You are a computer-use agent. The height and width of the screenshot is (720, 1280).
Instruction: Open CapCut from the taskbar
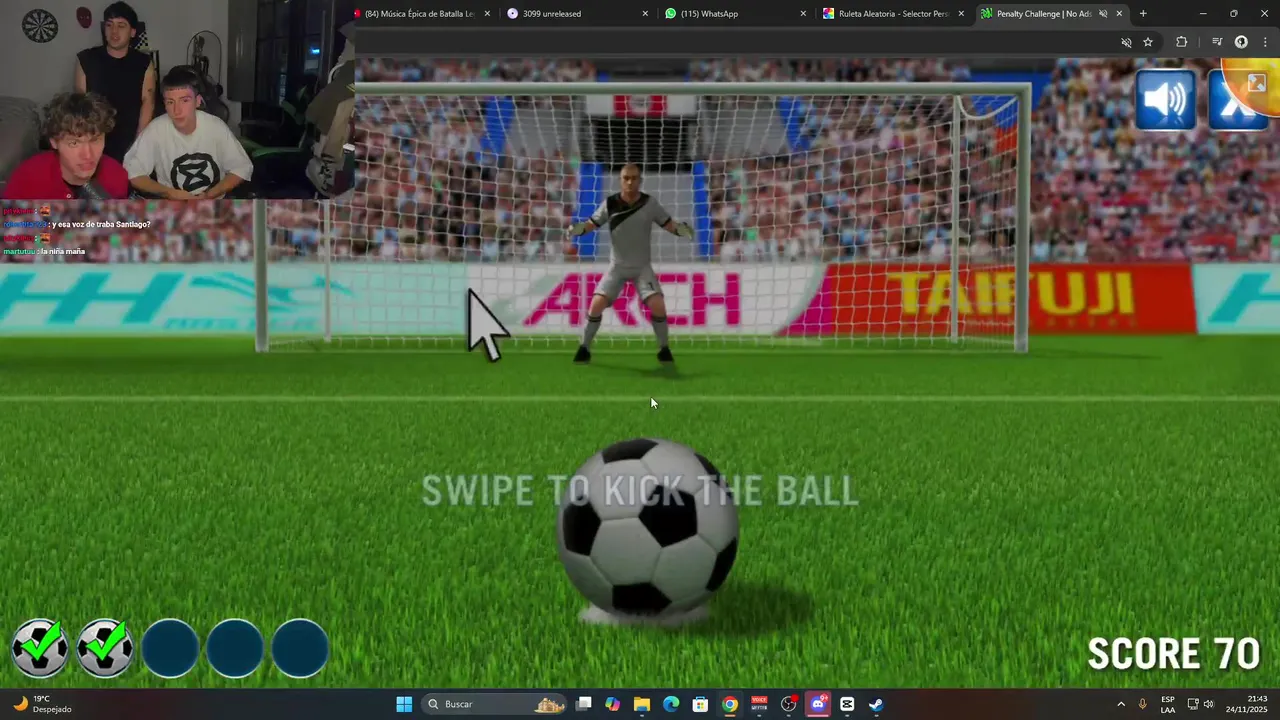click(847, 704)
